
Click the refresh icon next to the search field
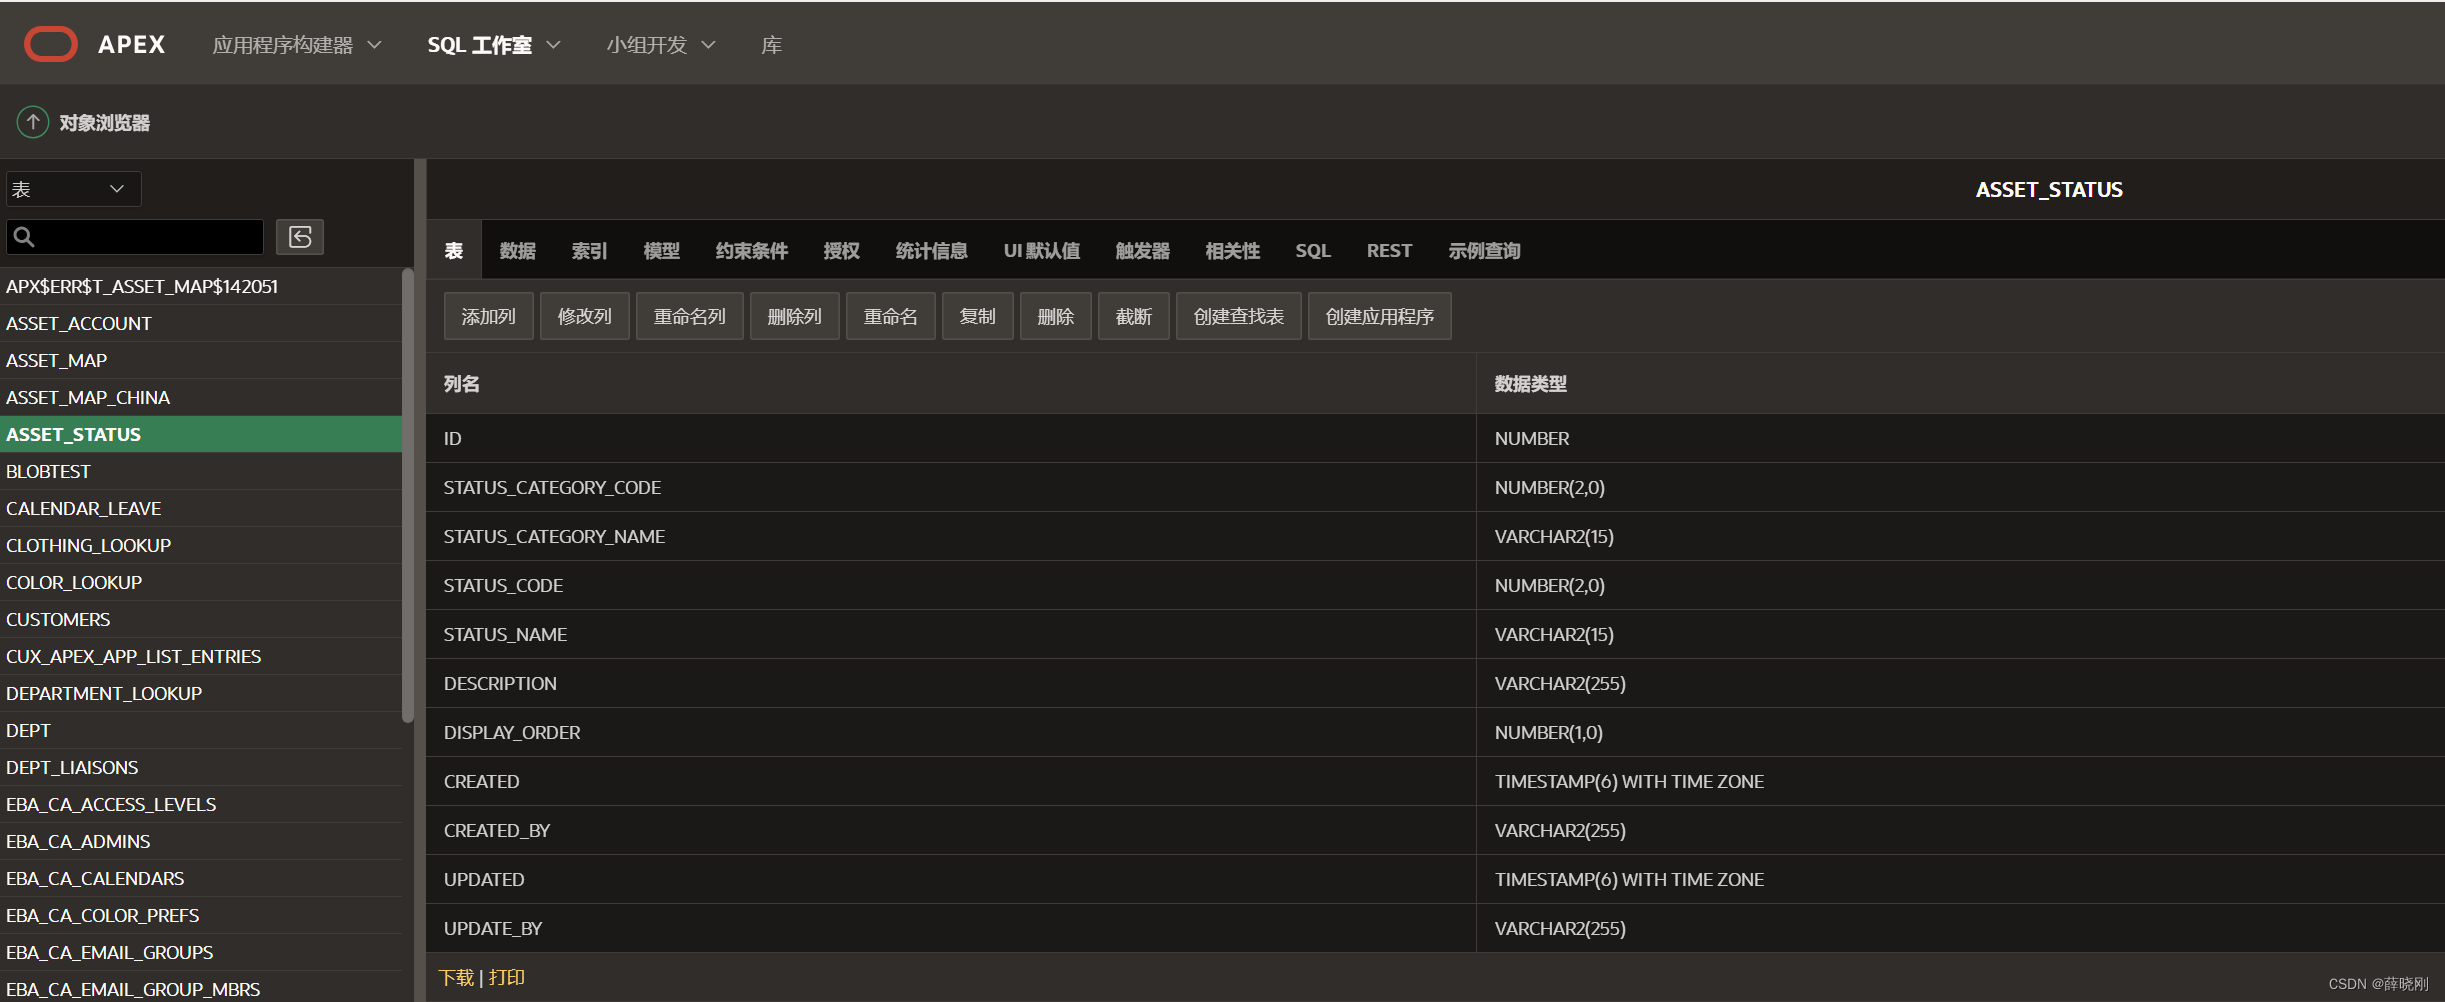(x=299, y=237)
